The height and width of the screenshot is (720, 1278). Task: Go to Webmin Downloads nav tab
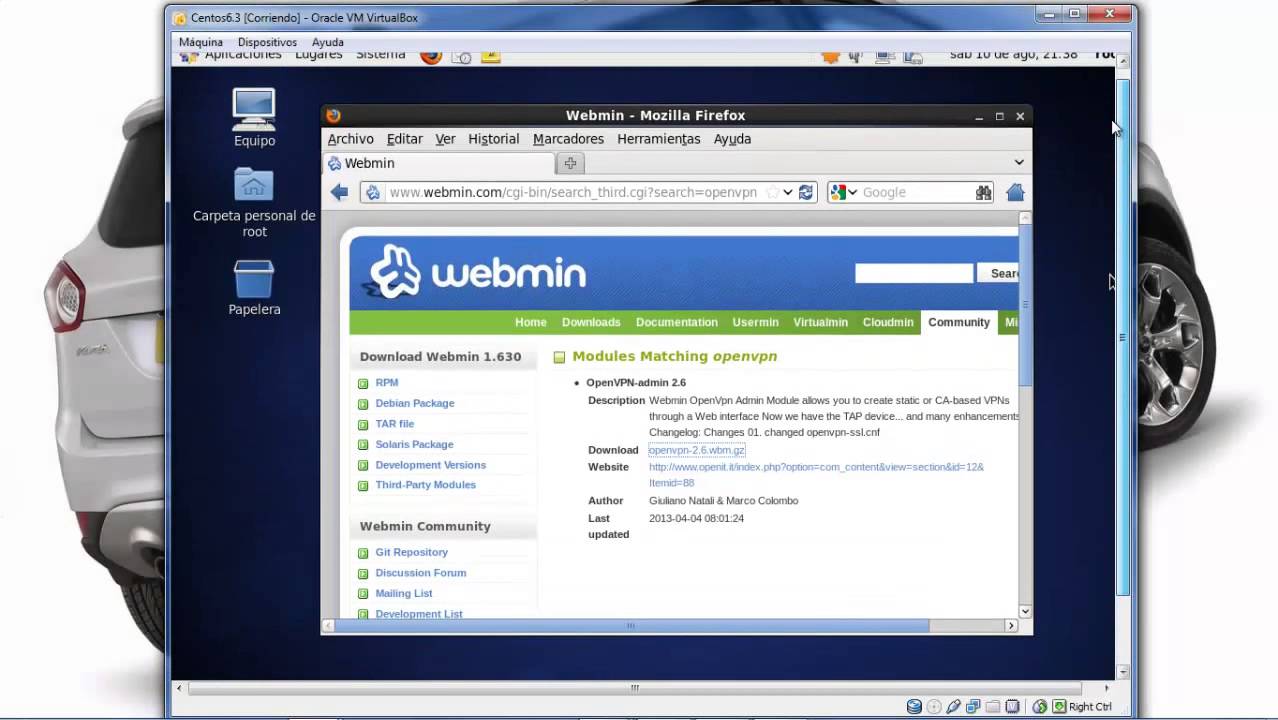coord(591,322)
